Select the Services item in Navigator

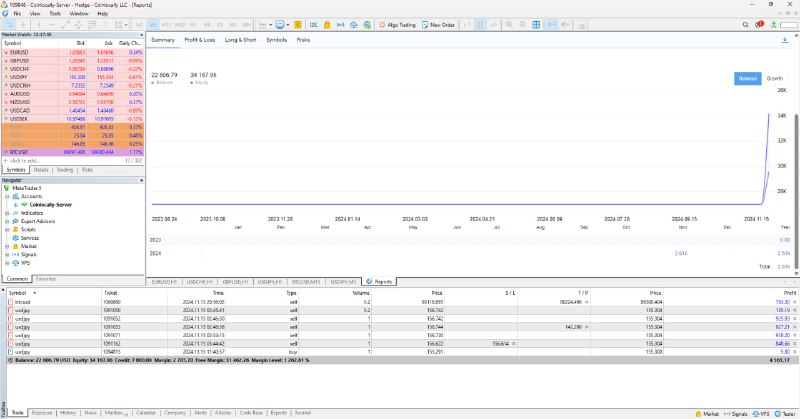(x=30, y=238)
